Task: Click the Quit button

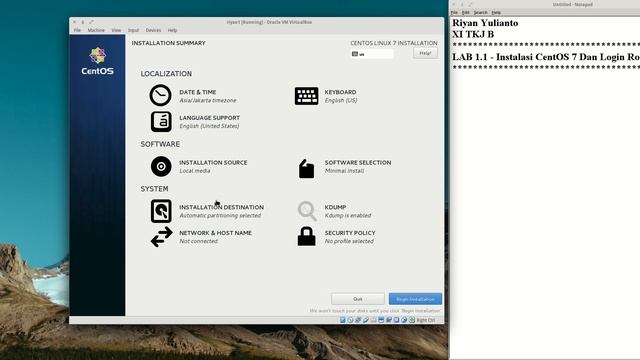Action: pos(358,299)
